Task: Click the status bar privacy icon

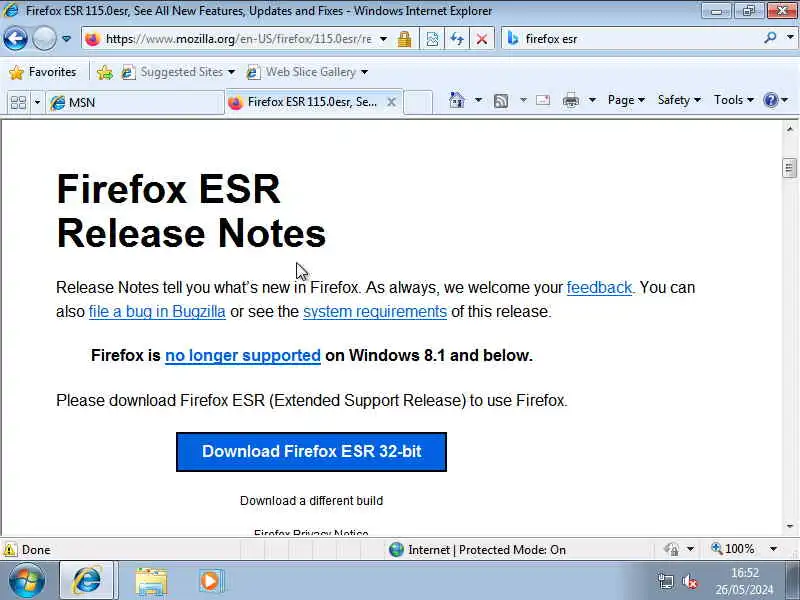Action: (x=671, y=549)
